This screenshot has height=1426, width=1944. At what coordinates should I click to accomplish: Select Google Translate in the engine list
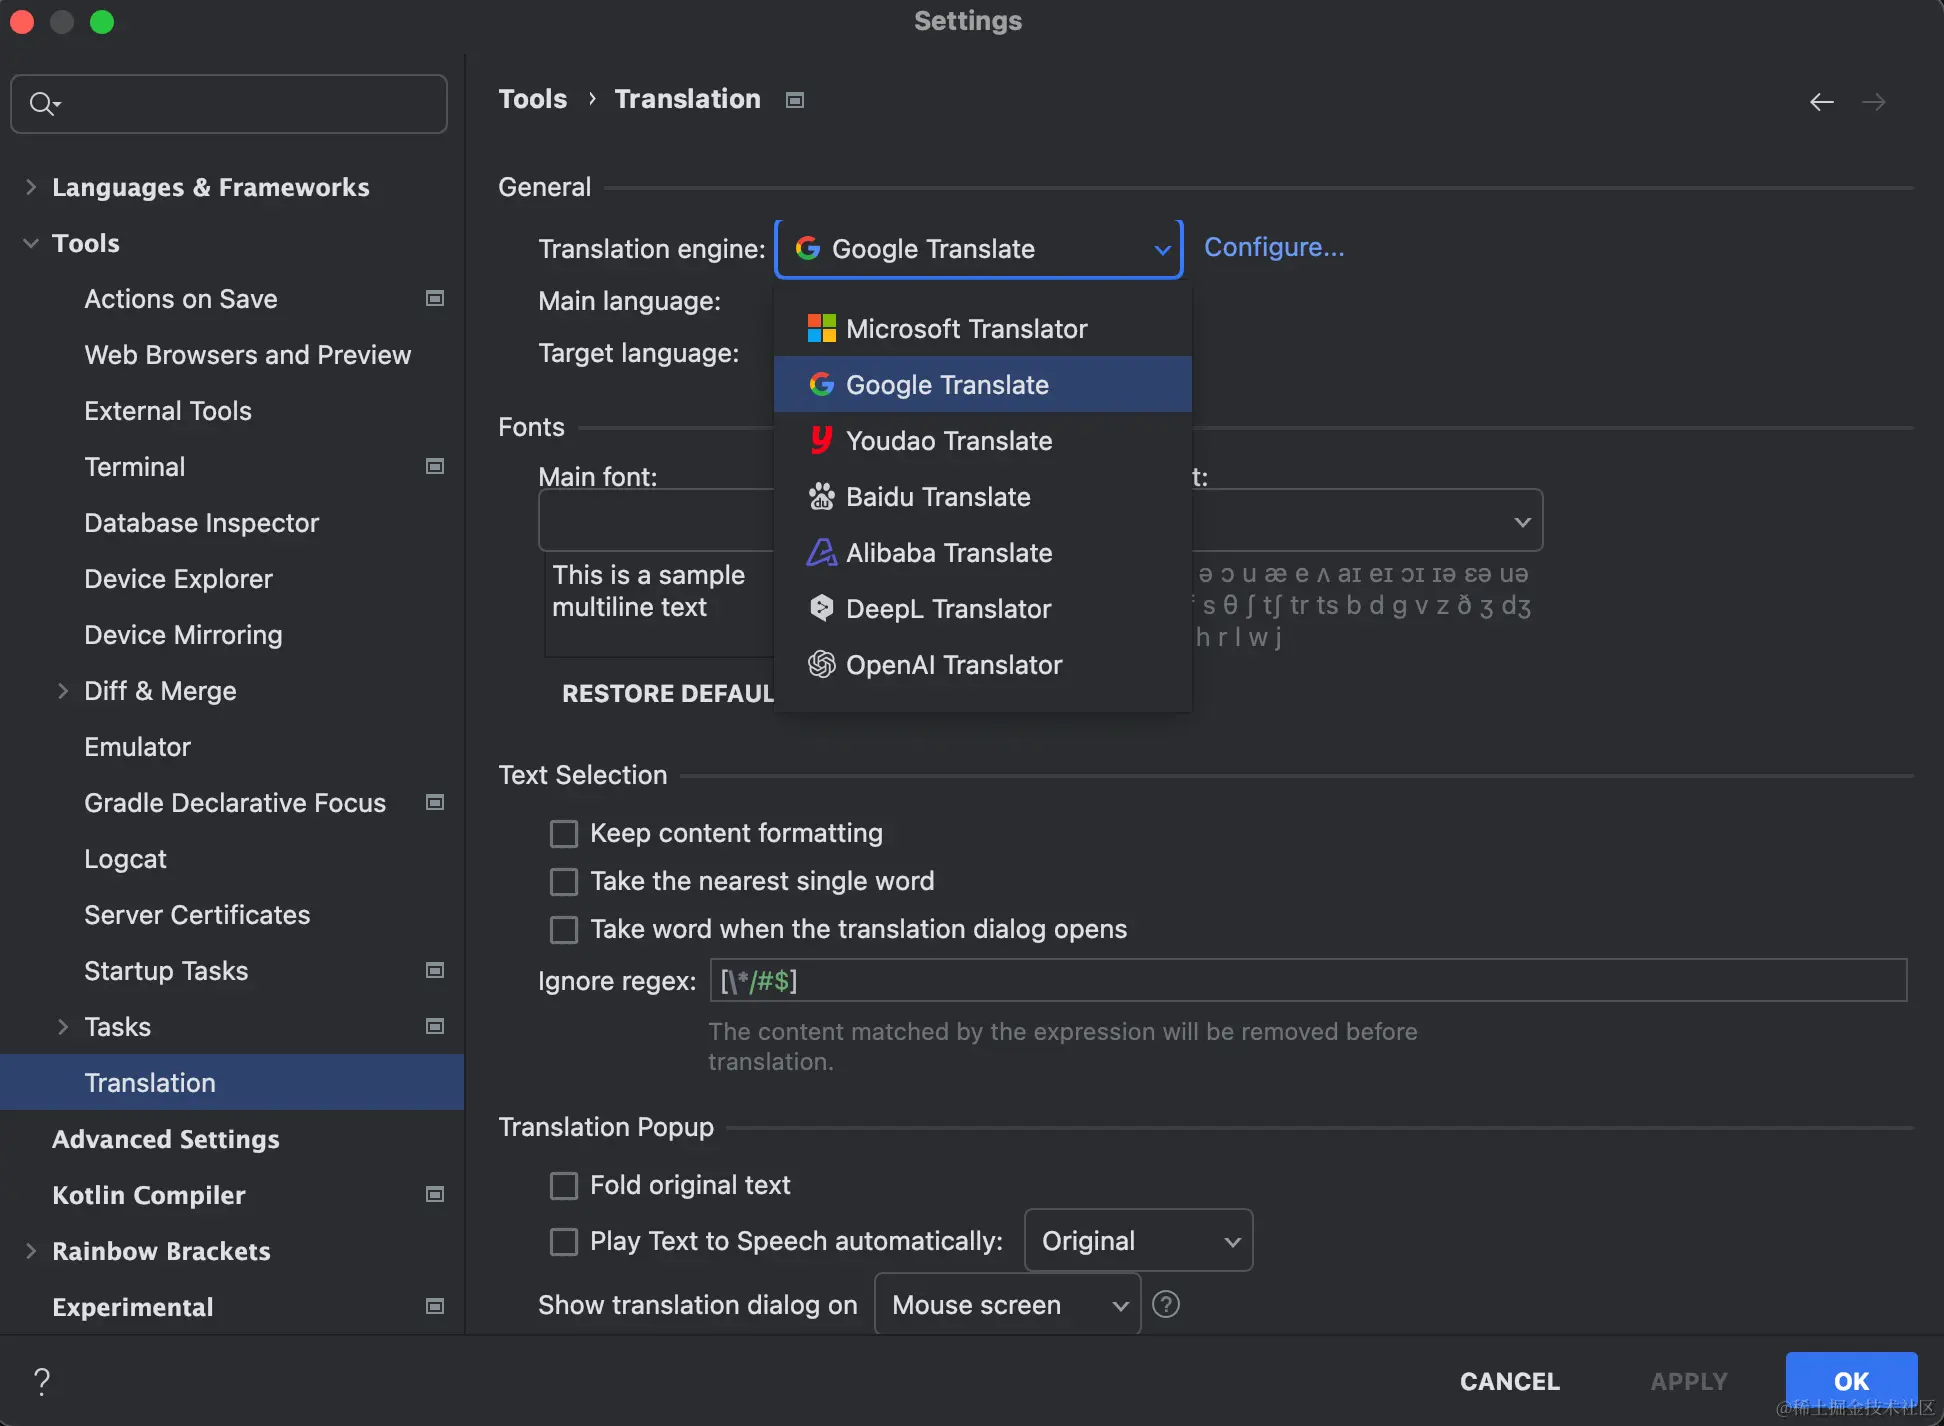click(x=946, y=385)
